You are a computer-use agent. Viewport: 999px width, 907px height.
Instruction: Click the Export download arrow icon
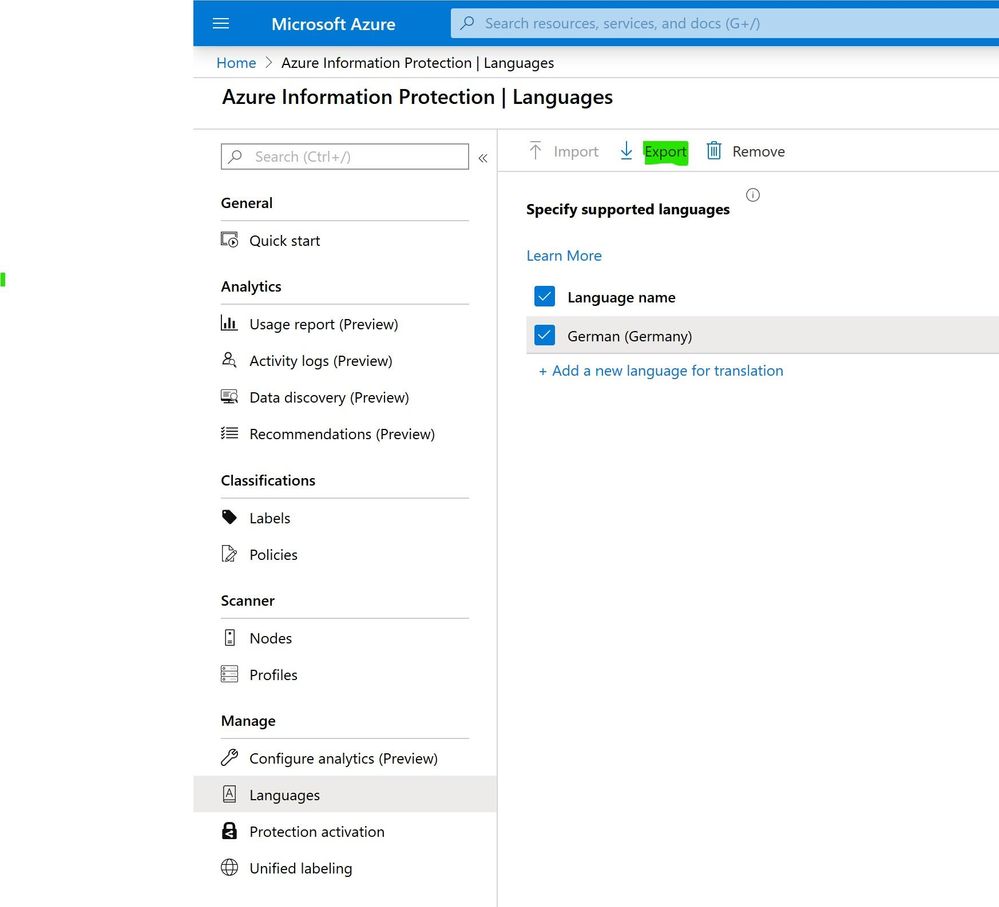[x=626, y=151]
